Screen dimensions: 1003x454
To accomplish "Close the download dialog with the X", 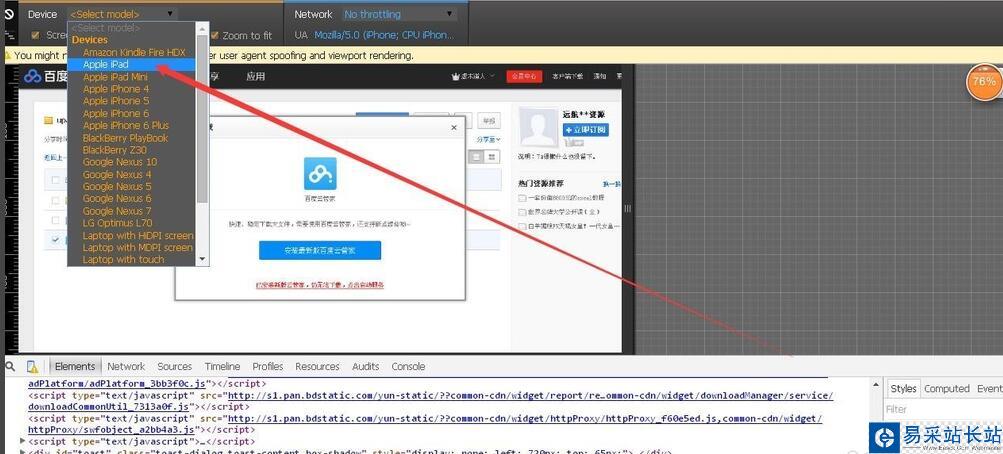I will 454,128.
